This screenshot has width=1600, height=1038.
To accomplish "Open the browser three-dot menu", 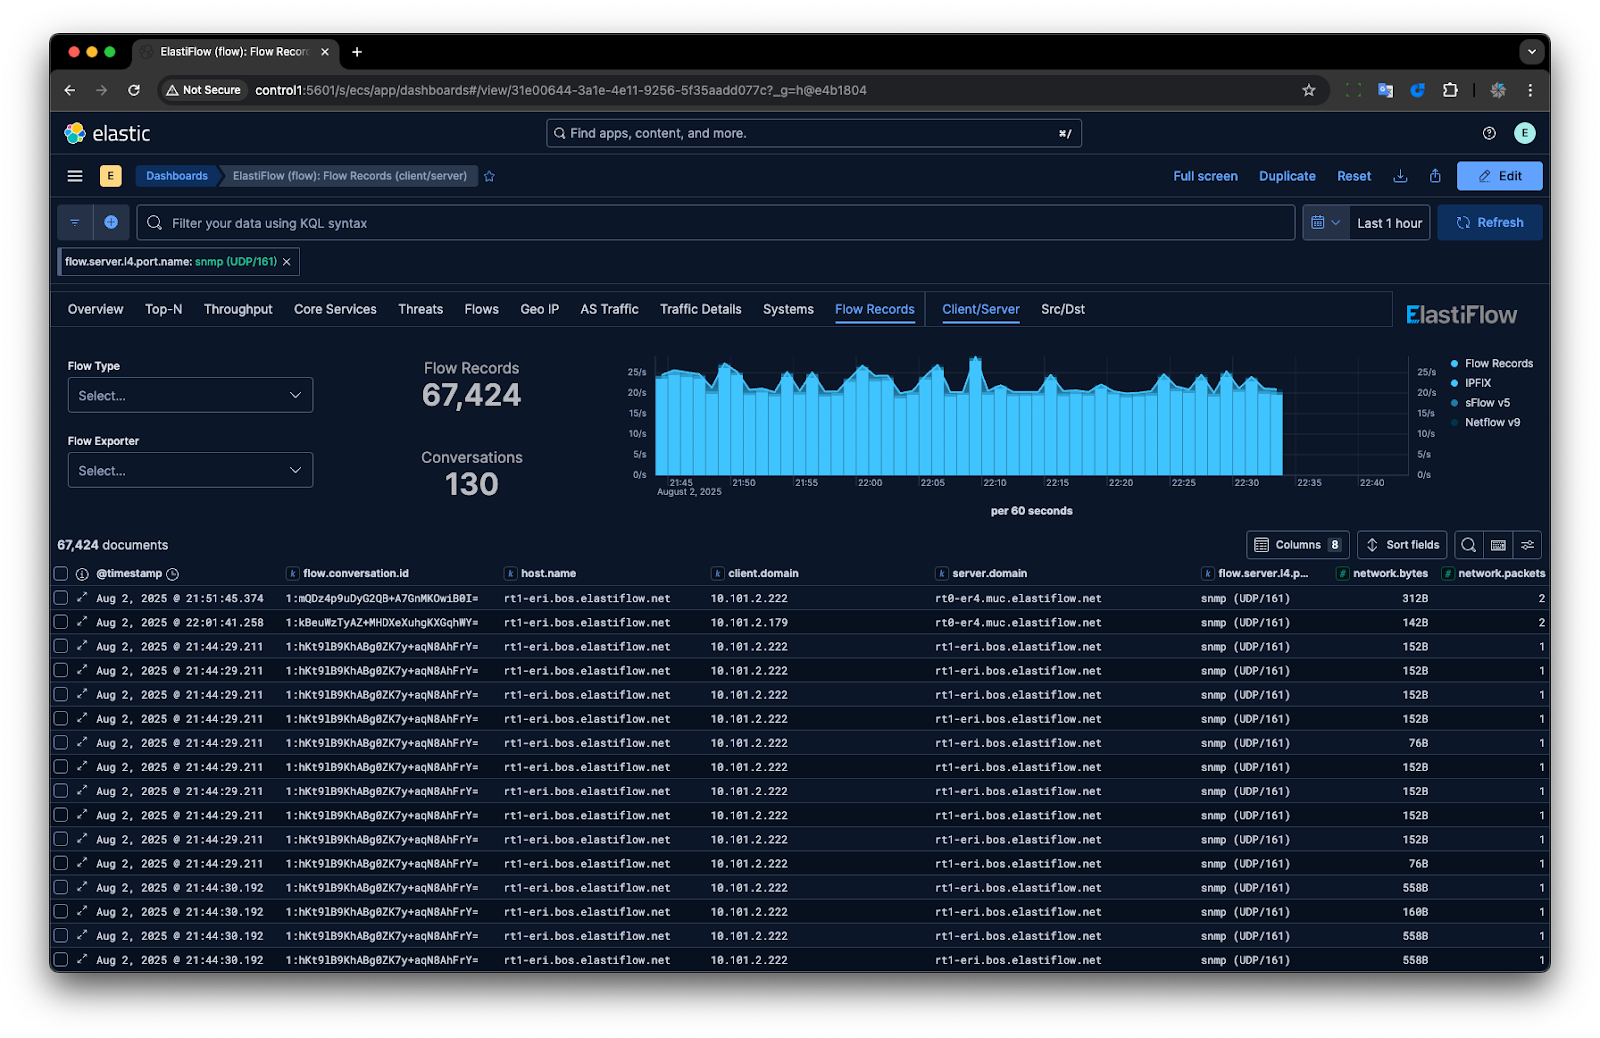I will 1530,90.
